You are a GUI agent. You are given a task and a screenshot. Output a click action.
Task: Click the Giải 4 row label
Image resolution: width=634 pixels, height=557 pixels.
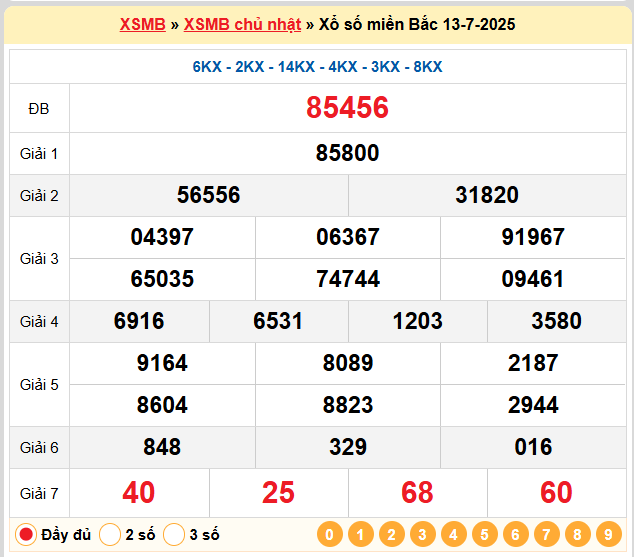click(x=39, y=322)
